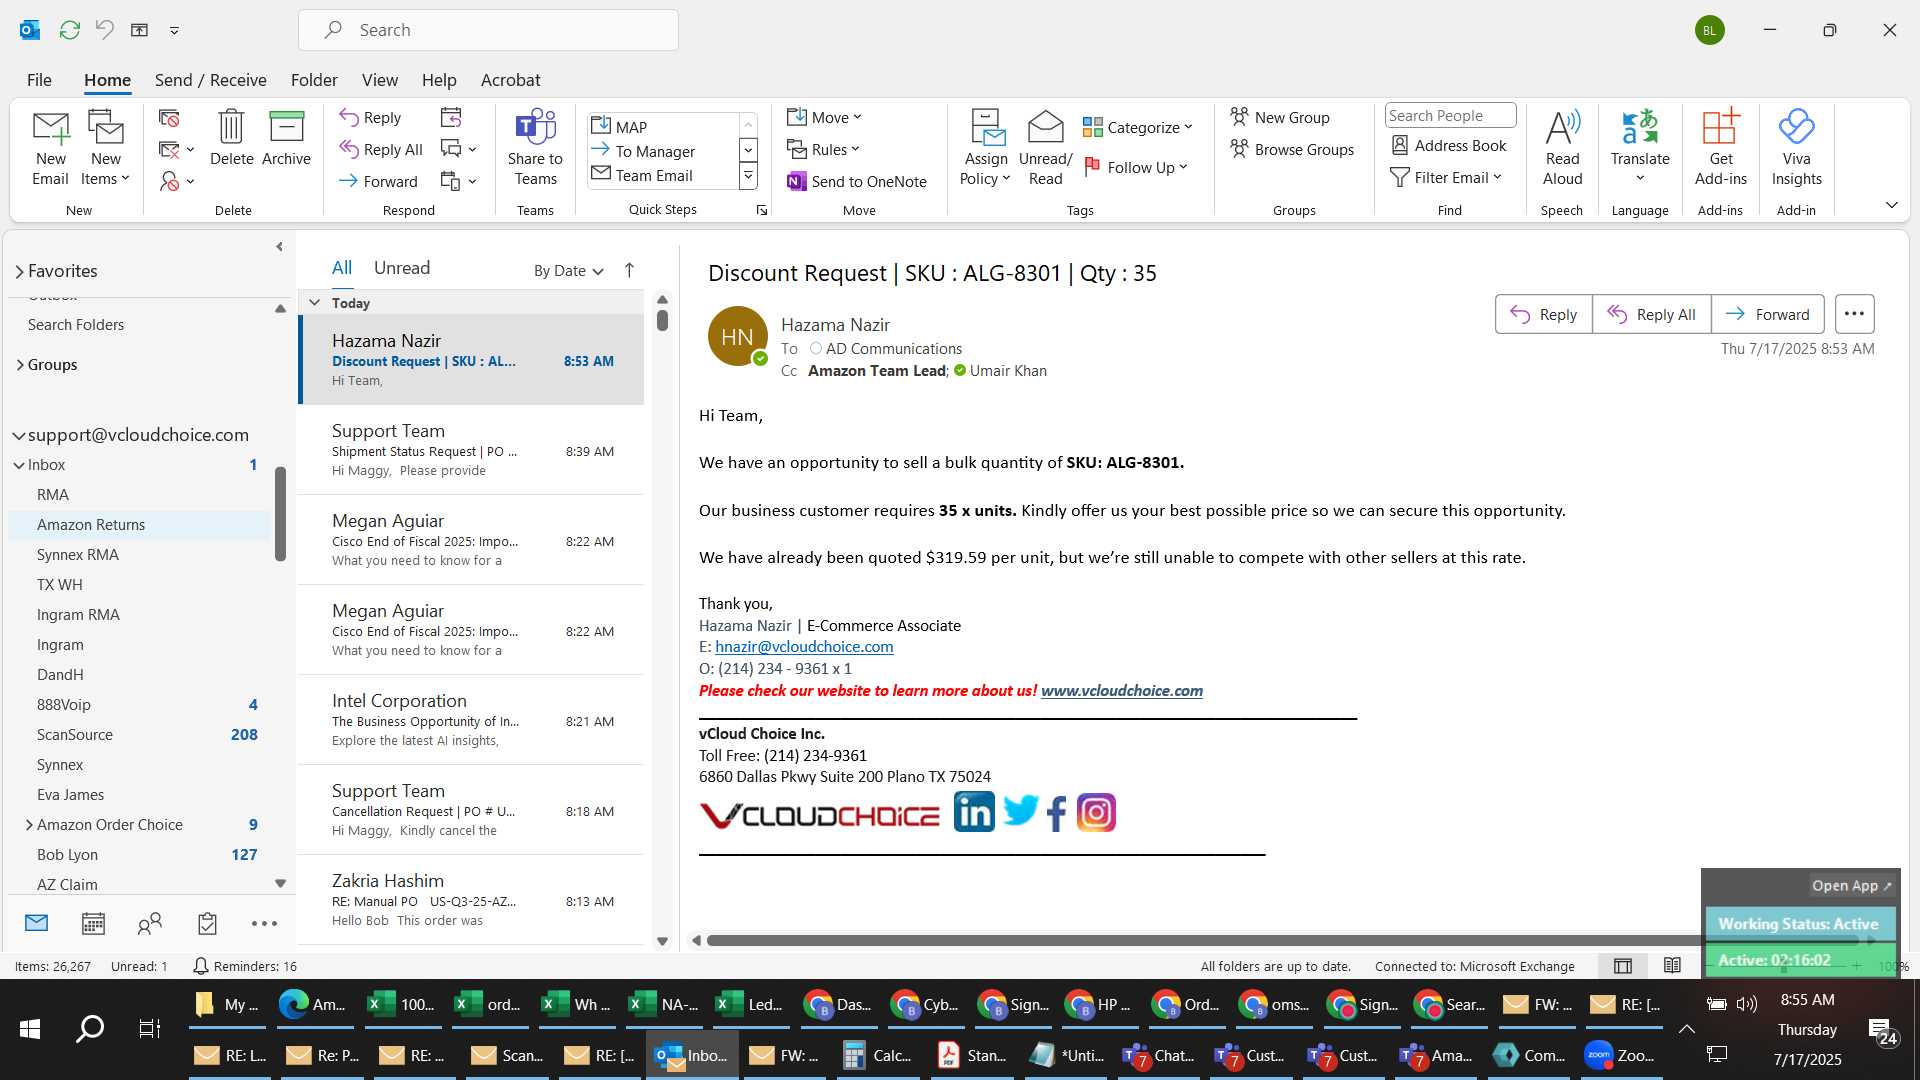The height and width of the screenshot is (1080, 1920).
Task: Collapse the folder pane arrow
Action: [279, 247]
